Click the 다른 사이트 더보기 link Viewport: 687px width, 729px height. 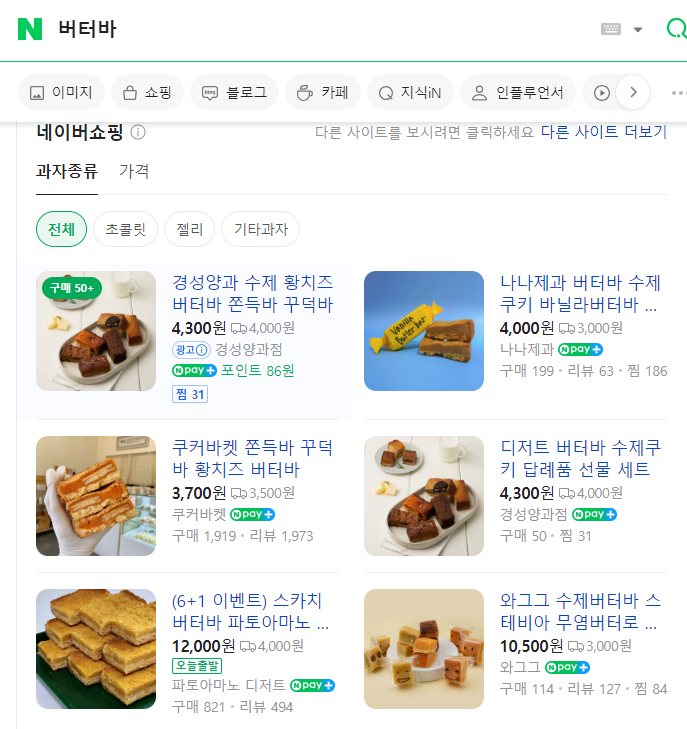[603, 132]
